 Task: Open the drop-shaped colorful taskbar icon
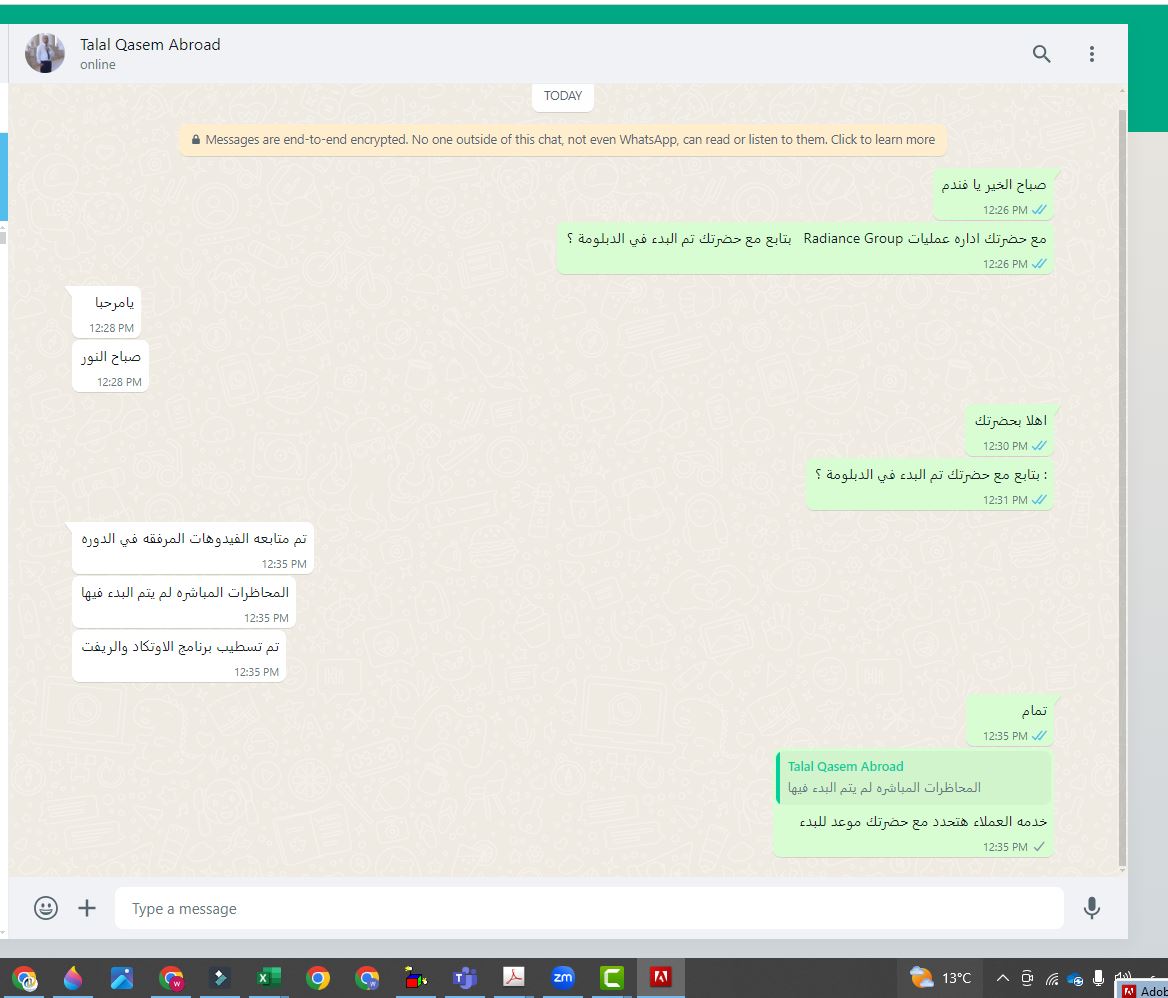tap(73, 977)
